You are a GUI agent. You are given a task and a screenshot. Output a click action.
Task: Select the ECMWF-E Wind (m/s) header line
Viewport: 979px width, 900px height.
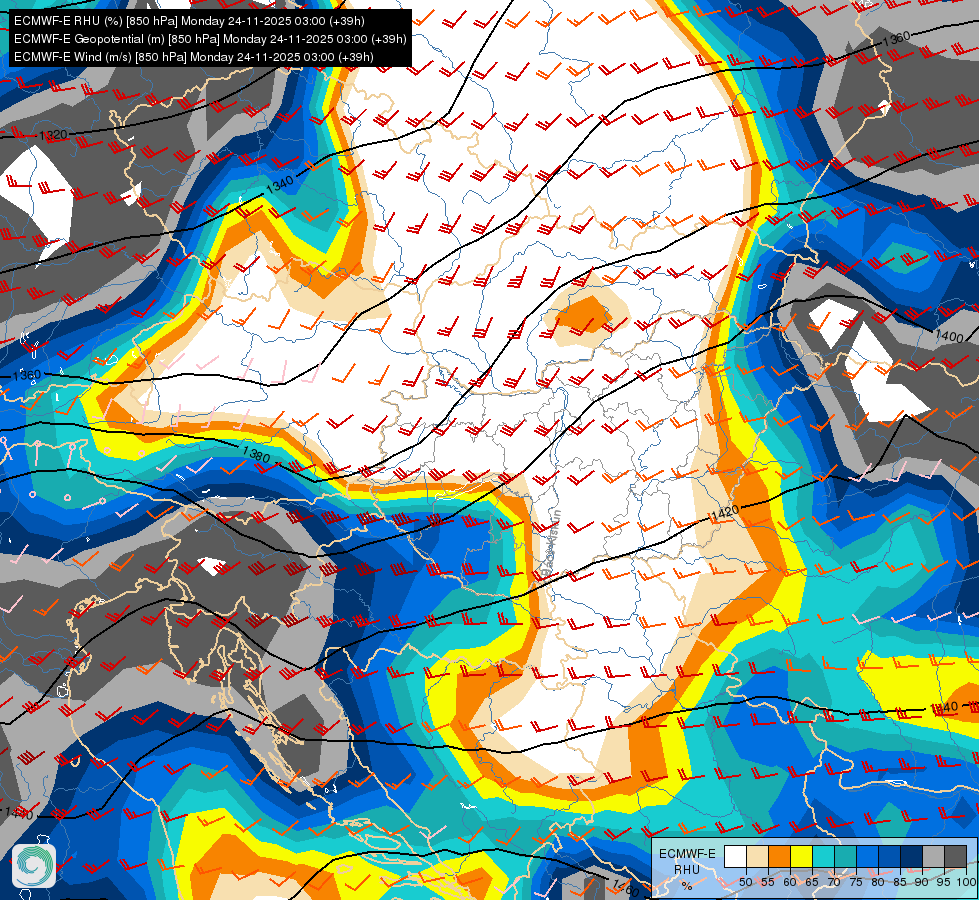194,57
